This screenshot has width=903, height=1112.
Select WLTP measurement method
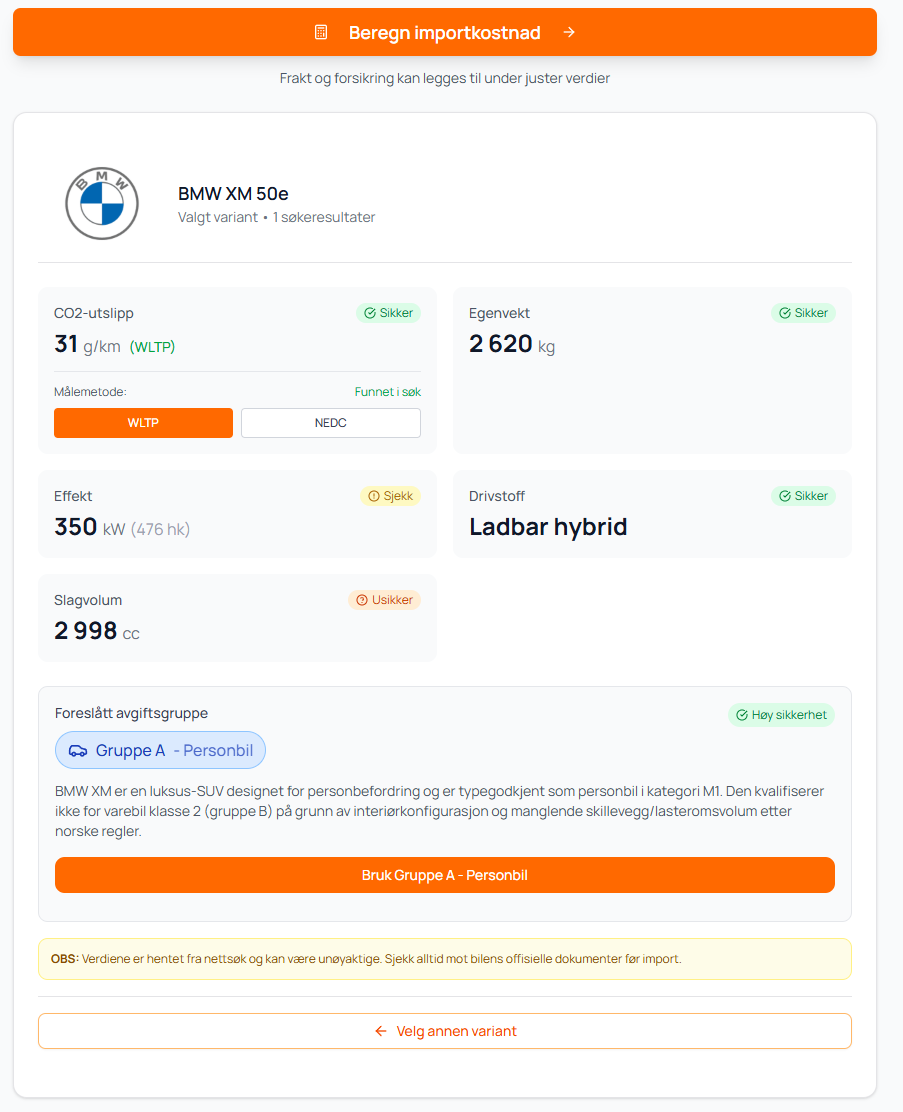[143, 423]
